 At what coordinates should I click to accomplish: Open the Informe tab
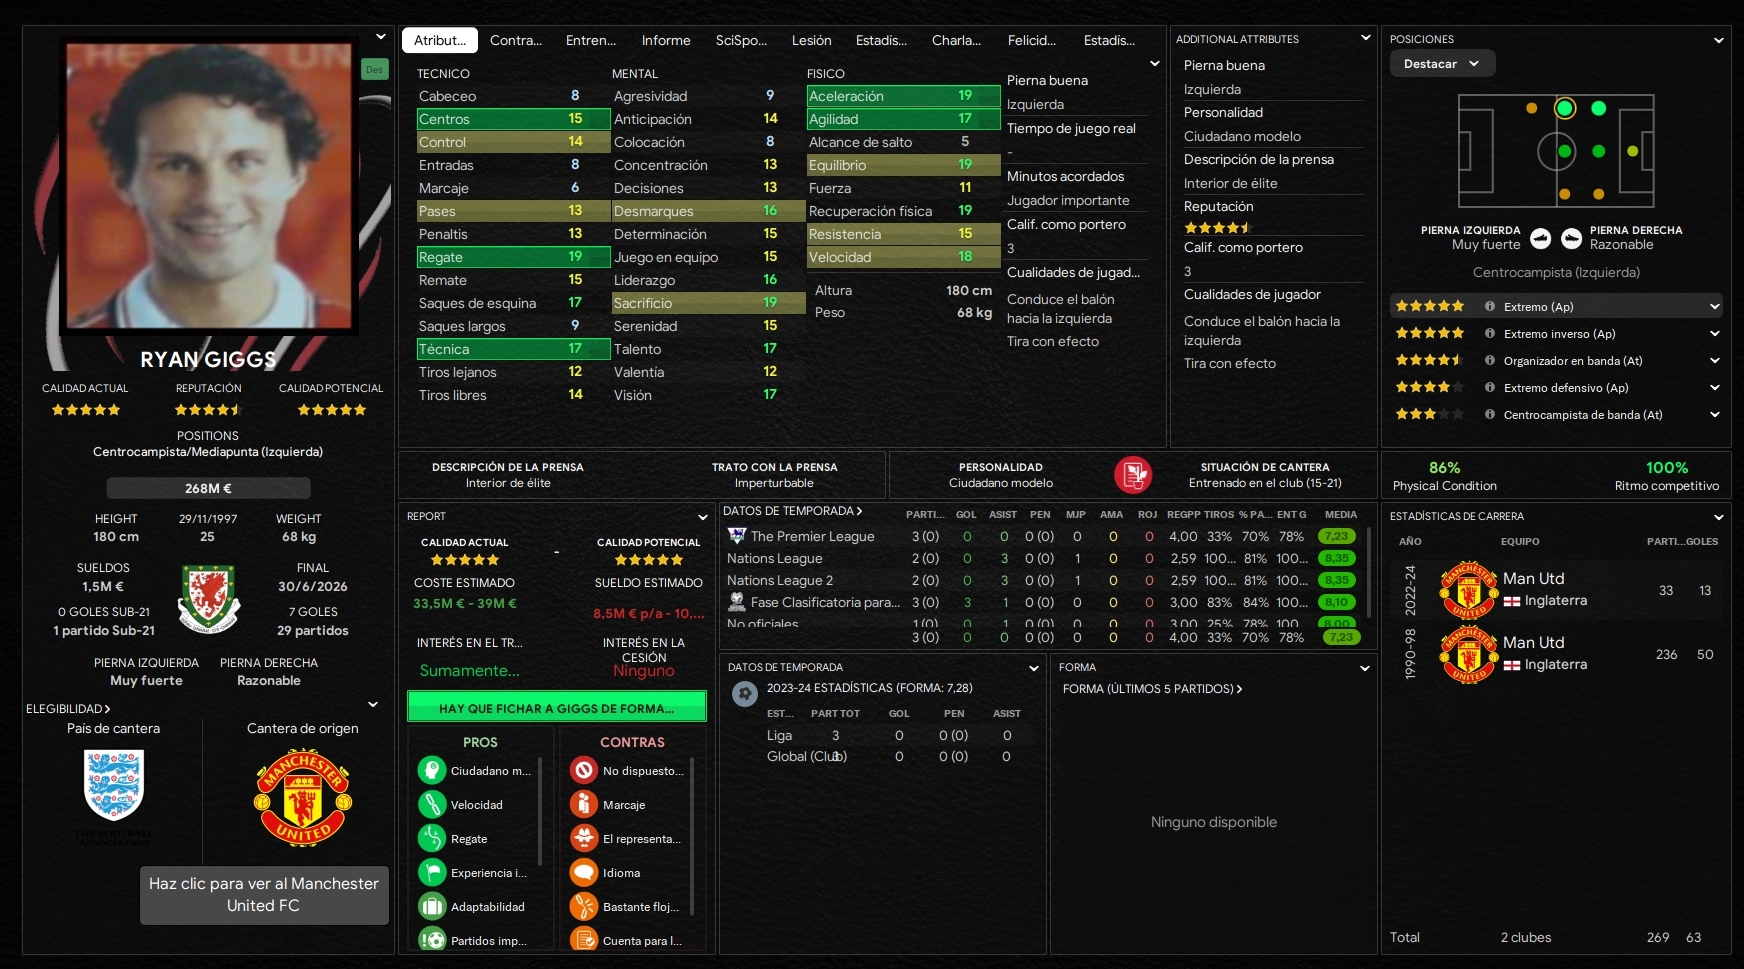pyautogui.click(x=666, y=41)
